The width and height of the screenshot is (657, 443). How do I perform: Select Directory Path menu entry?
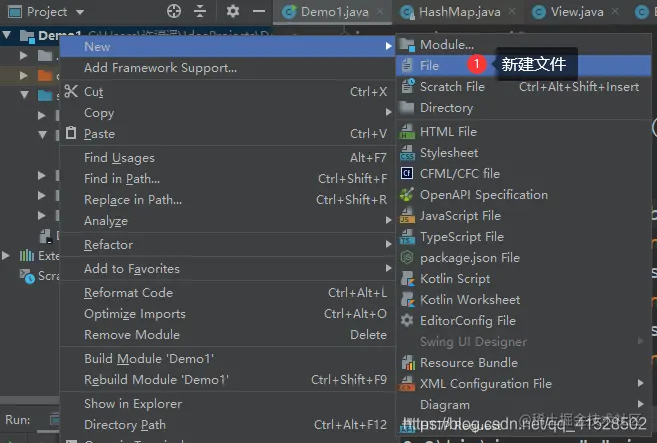click(228, 425)
